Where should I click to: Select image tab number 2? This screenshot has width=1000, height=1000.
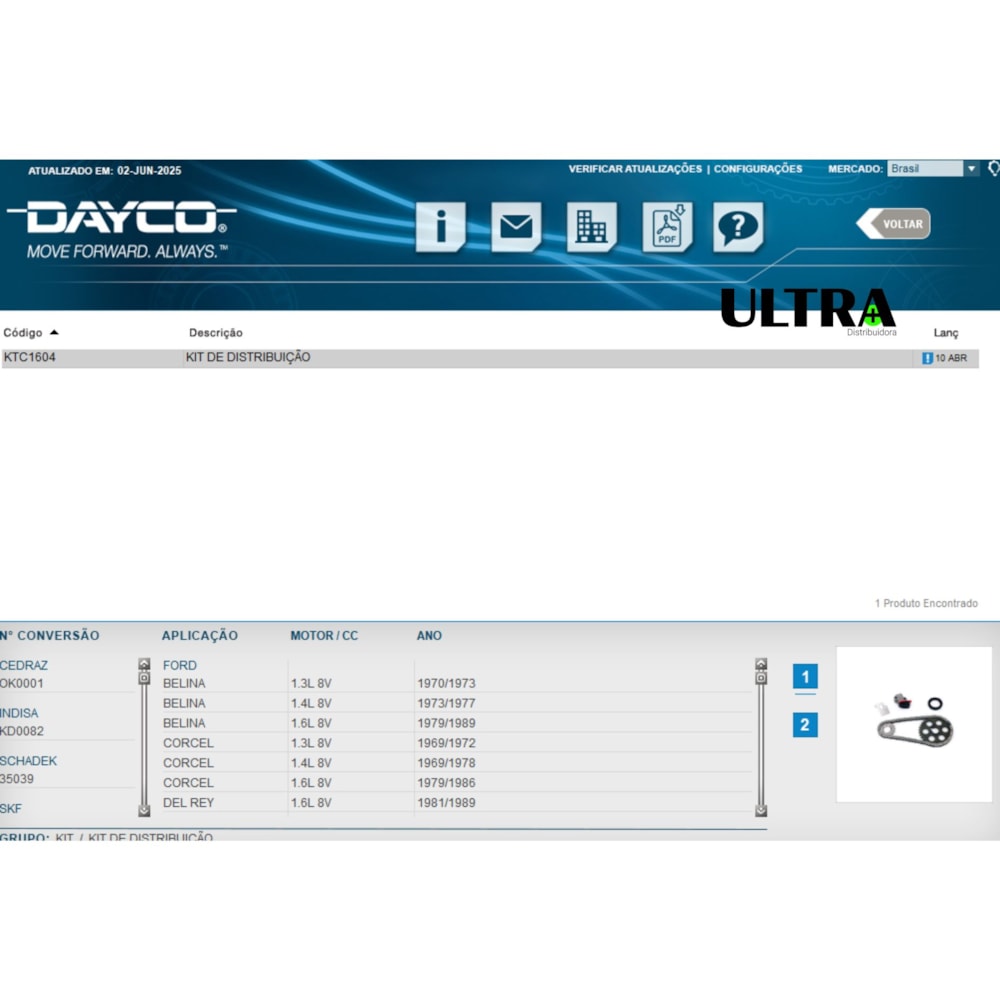(x=805, y=724)
